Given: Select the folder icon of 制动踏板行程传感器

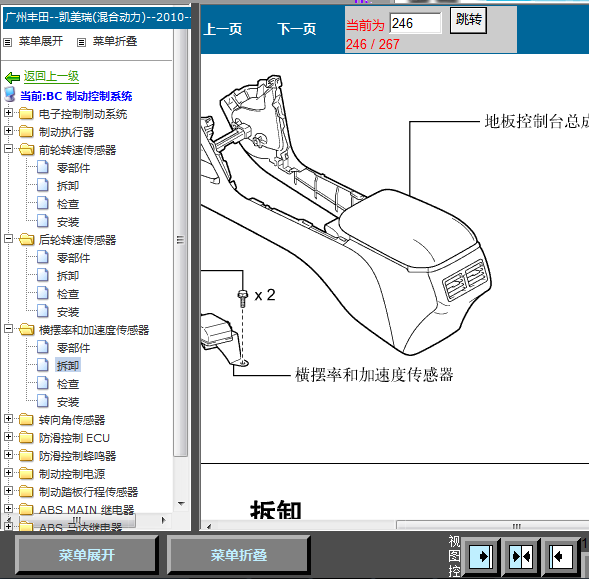Looking at the screenshot, I should click(26, 491).
